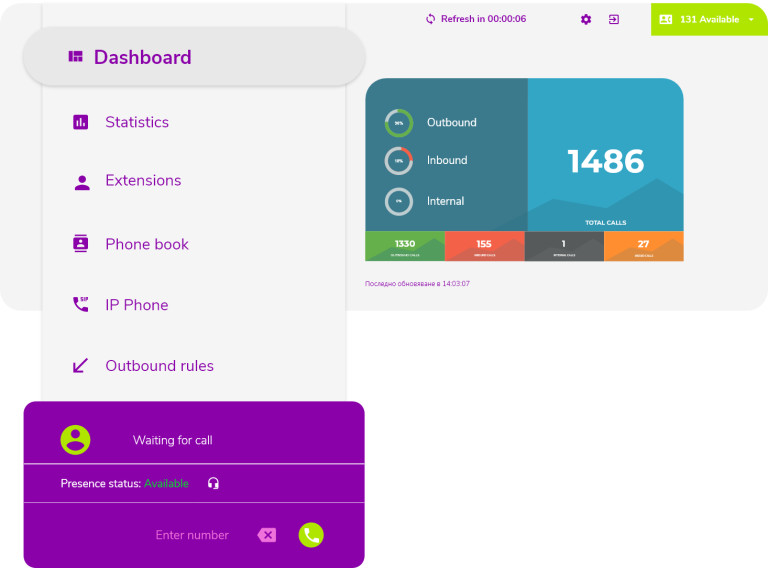Click the backspace delete-digit icon
This screenshot has height=568, width=768.
tap(267, 535)
